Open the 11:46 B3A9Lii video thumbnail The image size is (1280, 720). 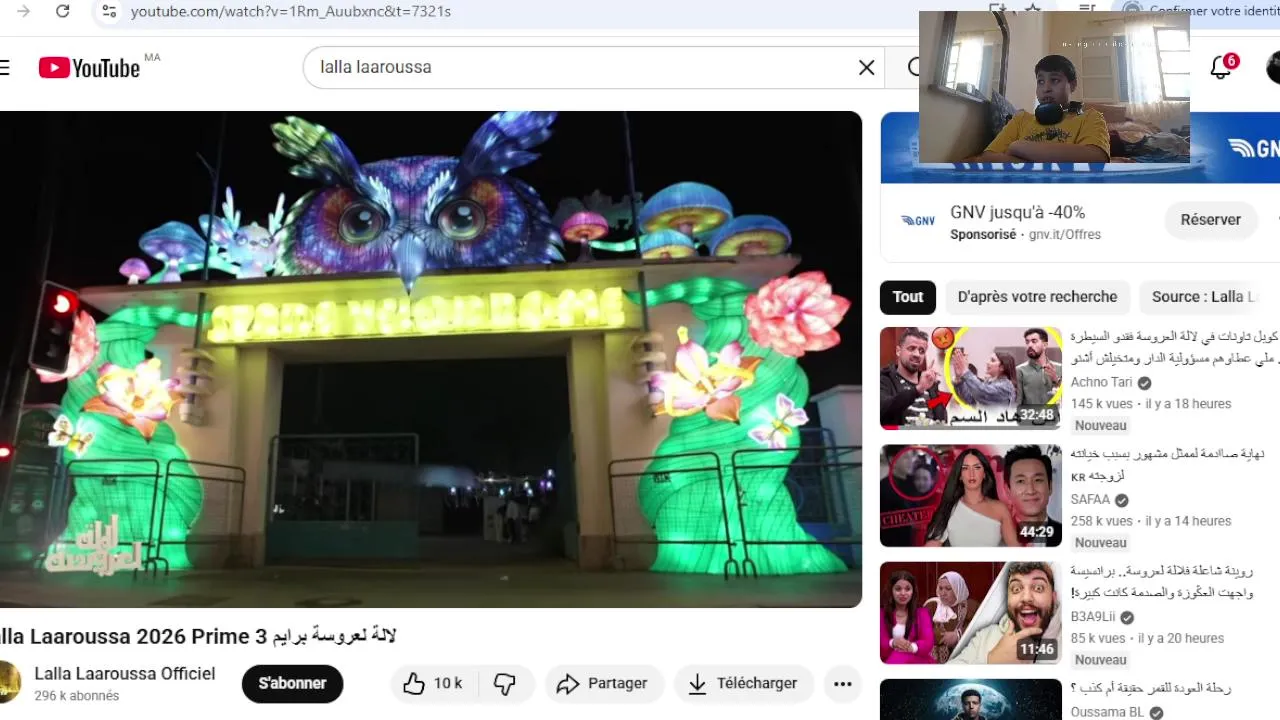(x=971, y=613)
